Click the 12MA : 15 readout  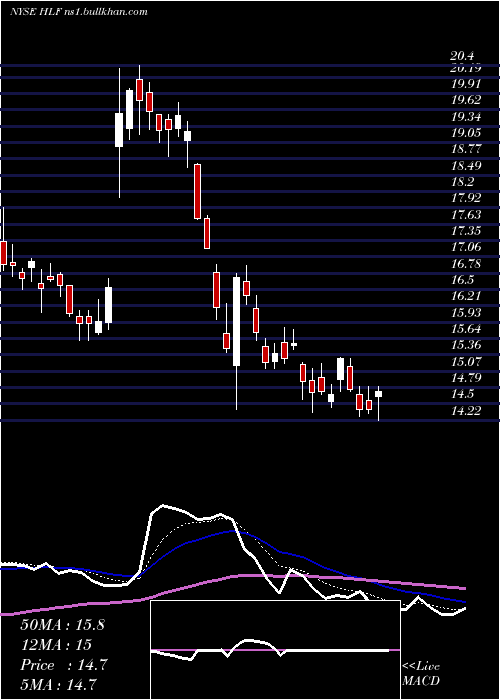(56, 645)
